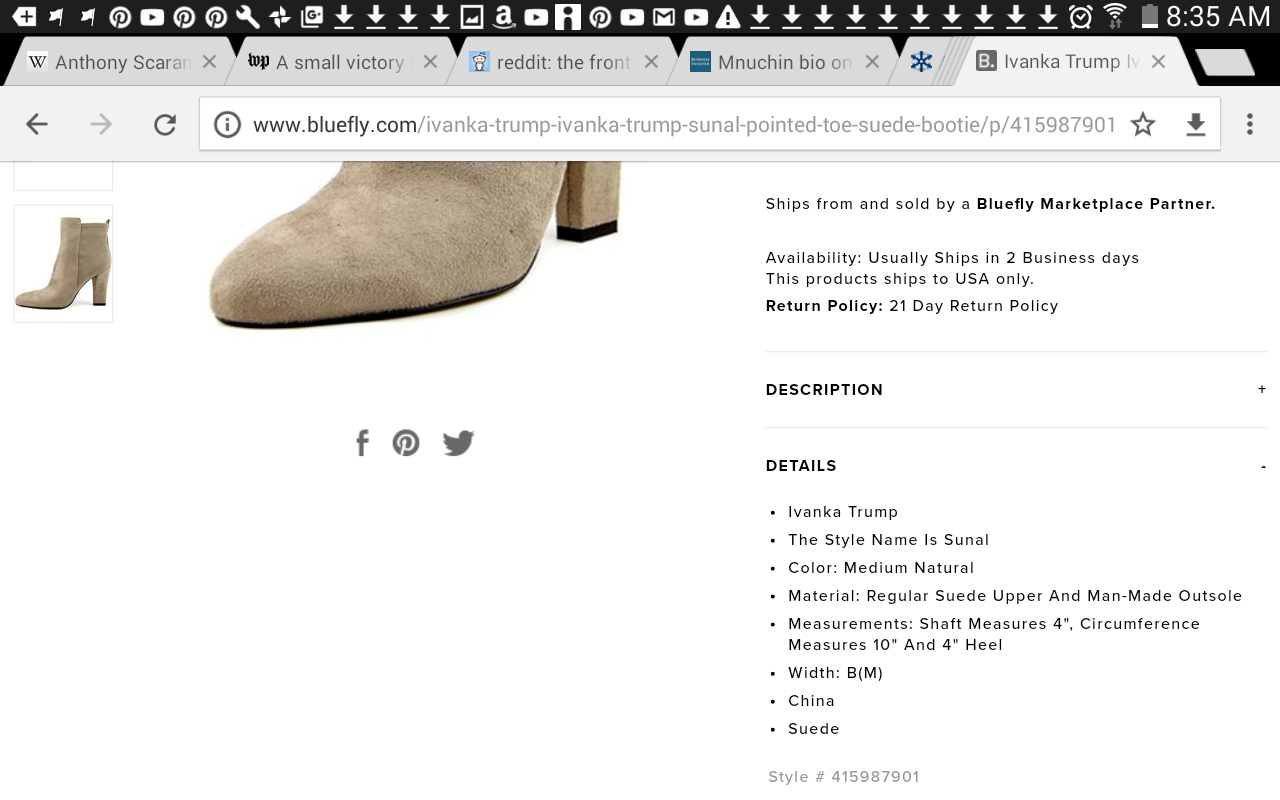The height and width of the screenshot is (800, 1280).
Task: Expand the DESCRIPTION section
Action: [x=1016, y=390]
